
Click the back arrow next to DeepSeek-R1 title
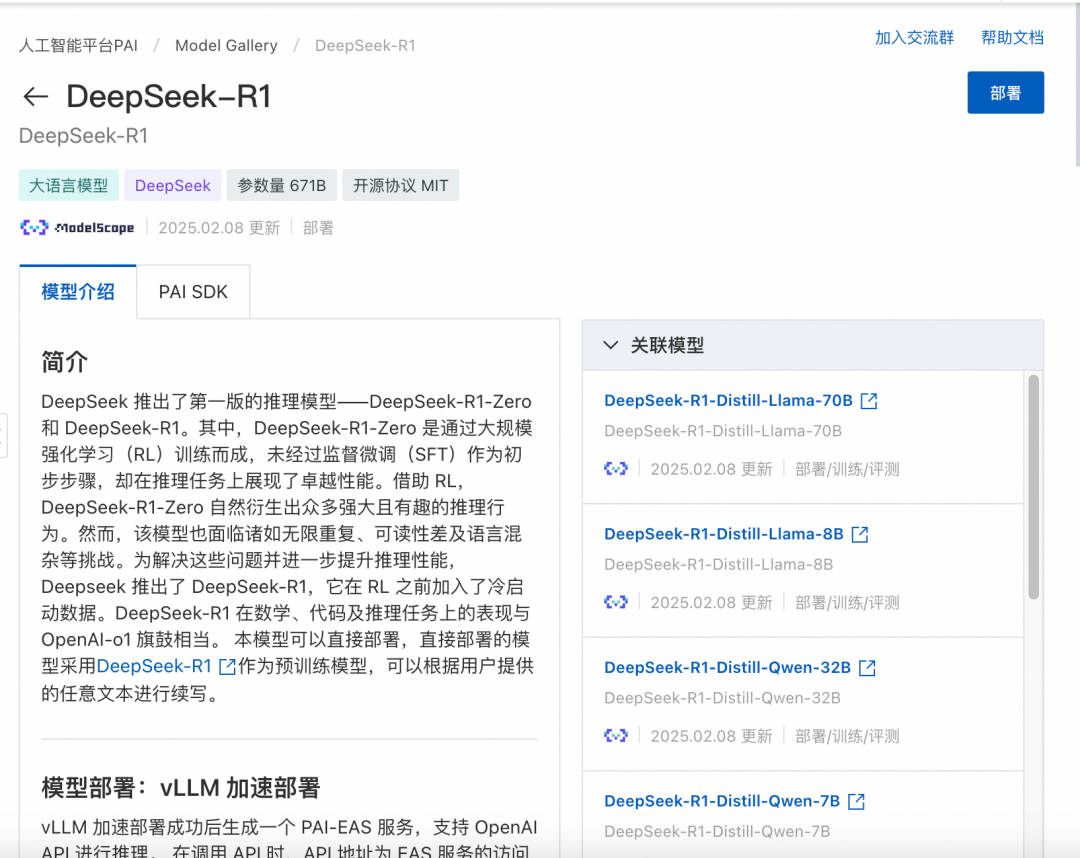click(x=35, y=96)
